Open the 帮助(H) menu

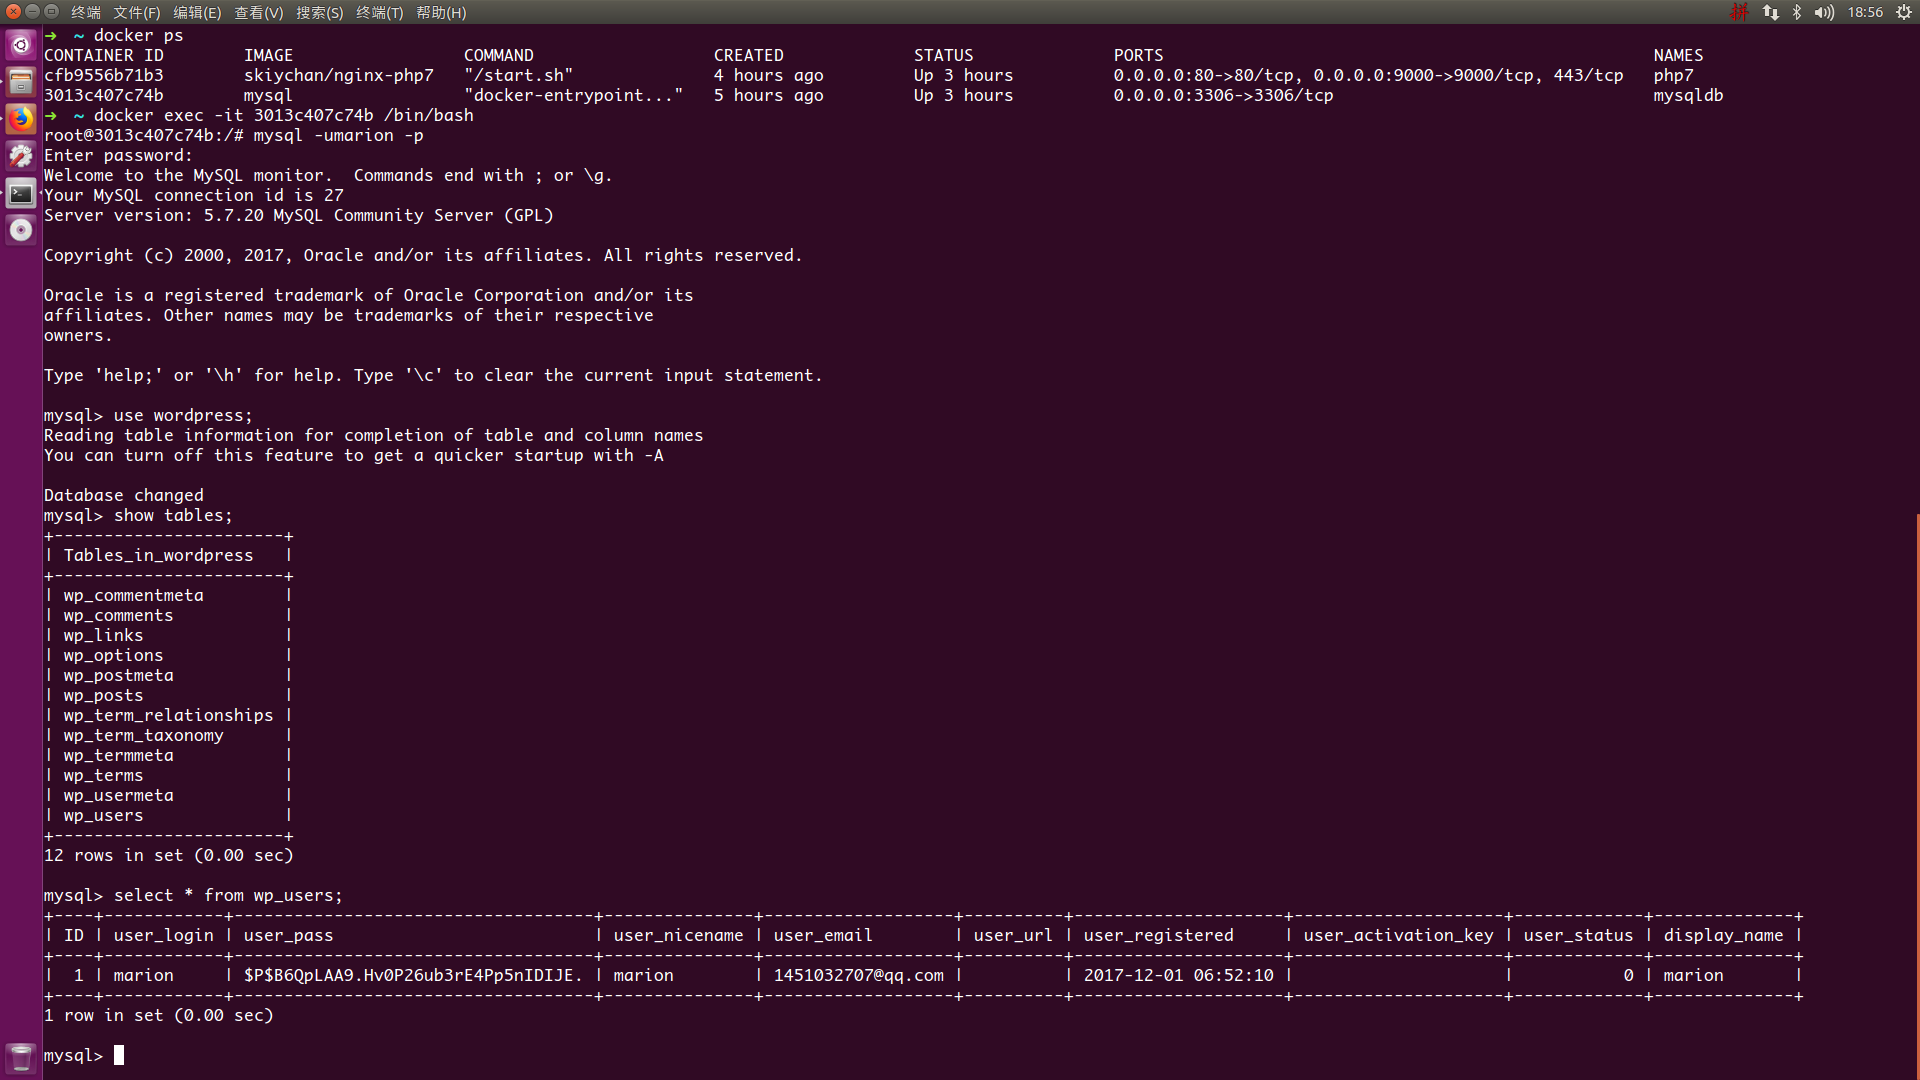coord(441,12)
